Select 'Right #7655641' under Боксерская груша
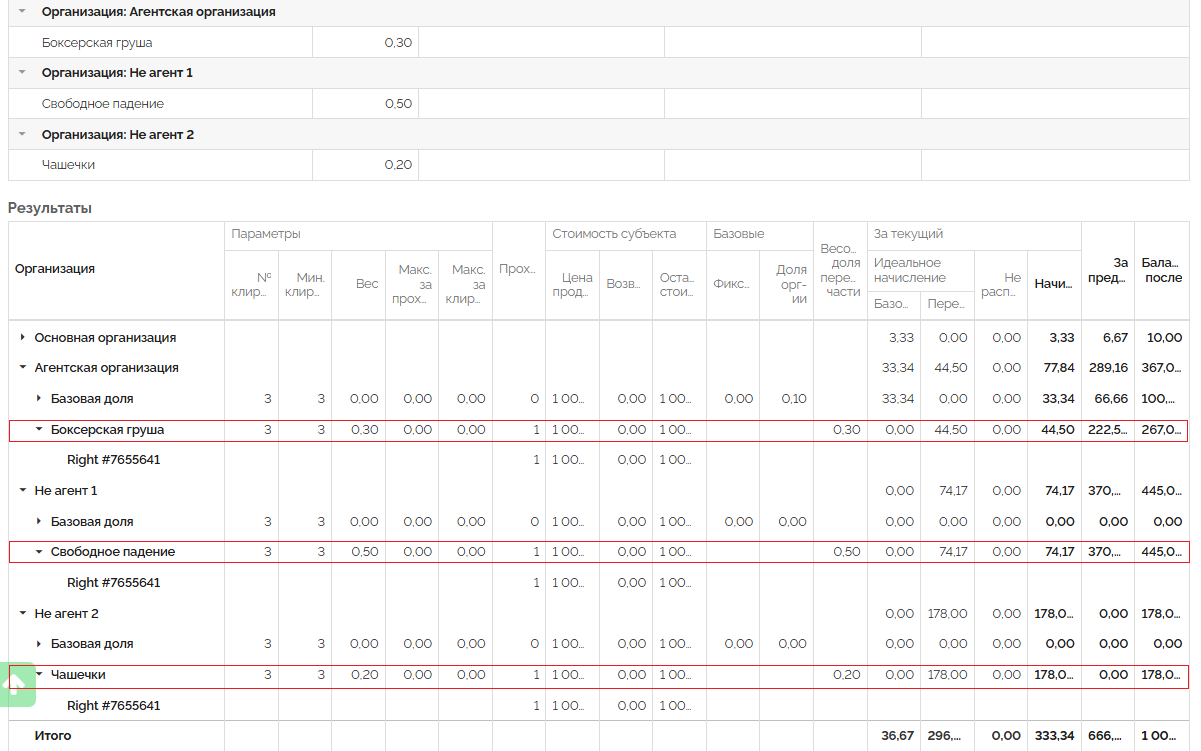The height and width of the screenshot is (751, 1201). coord(113,460)
